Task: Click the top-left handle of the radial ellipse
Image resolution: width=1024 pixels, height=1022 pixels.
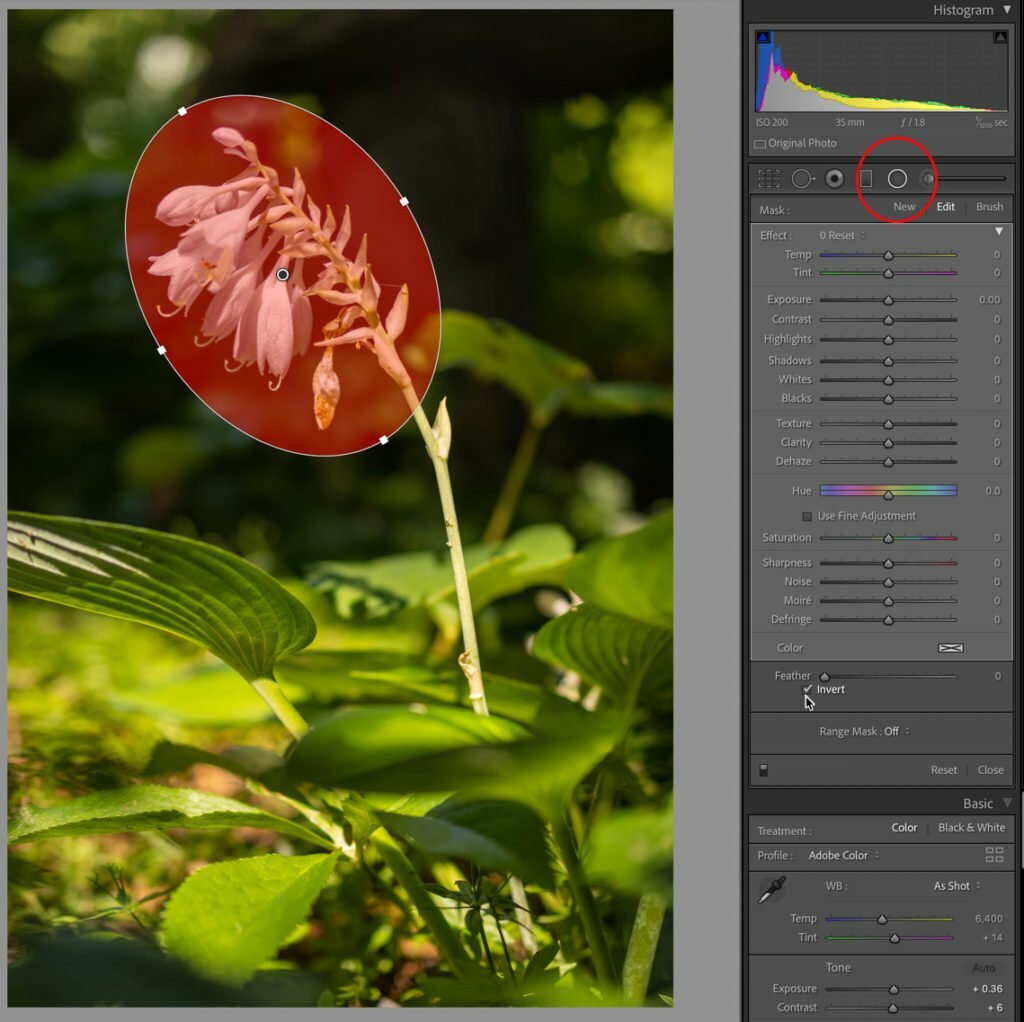Action: pos(182,111)
